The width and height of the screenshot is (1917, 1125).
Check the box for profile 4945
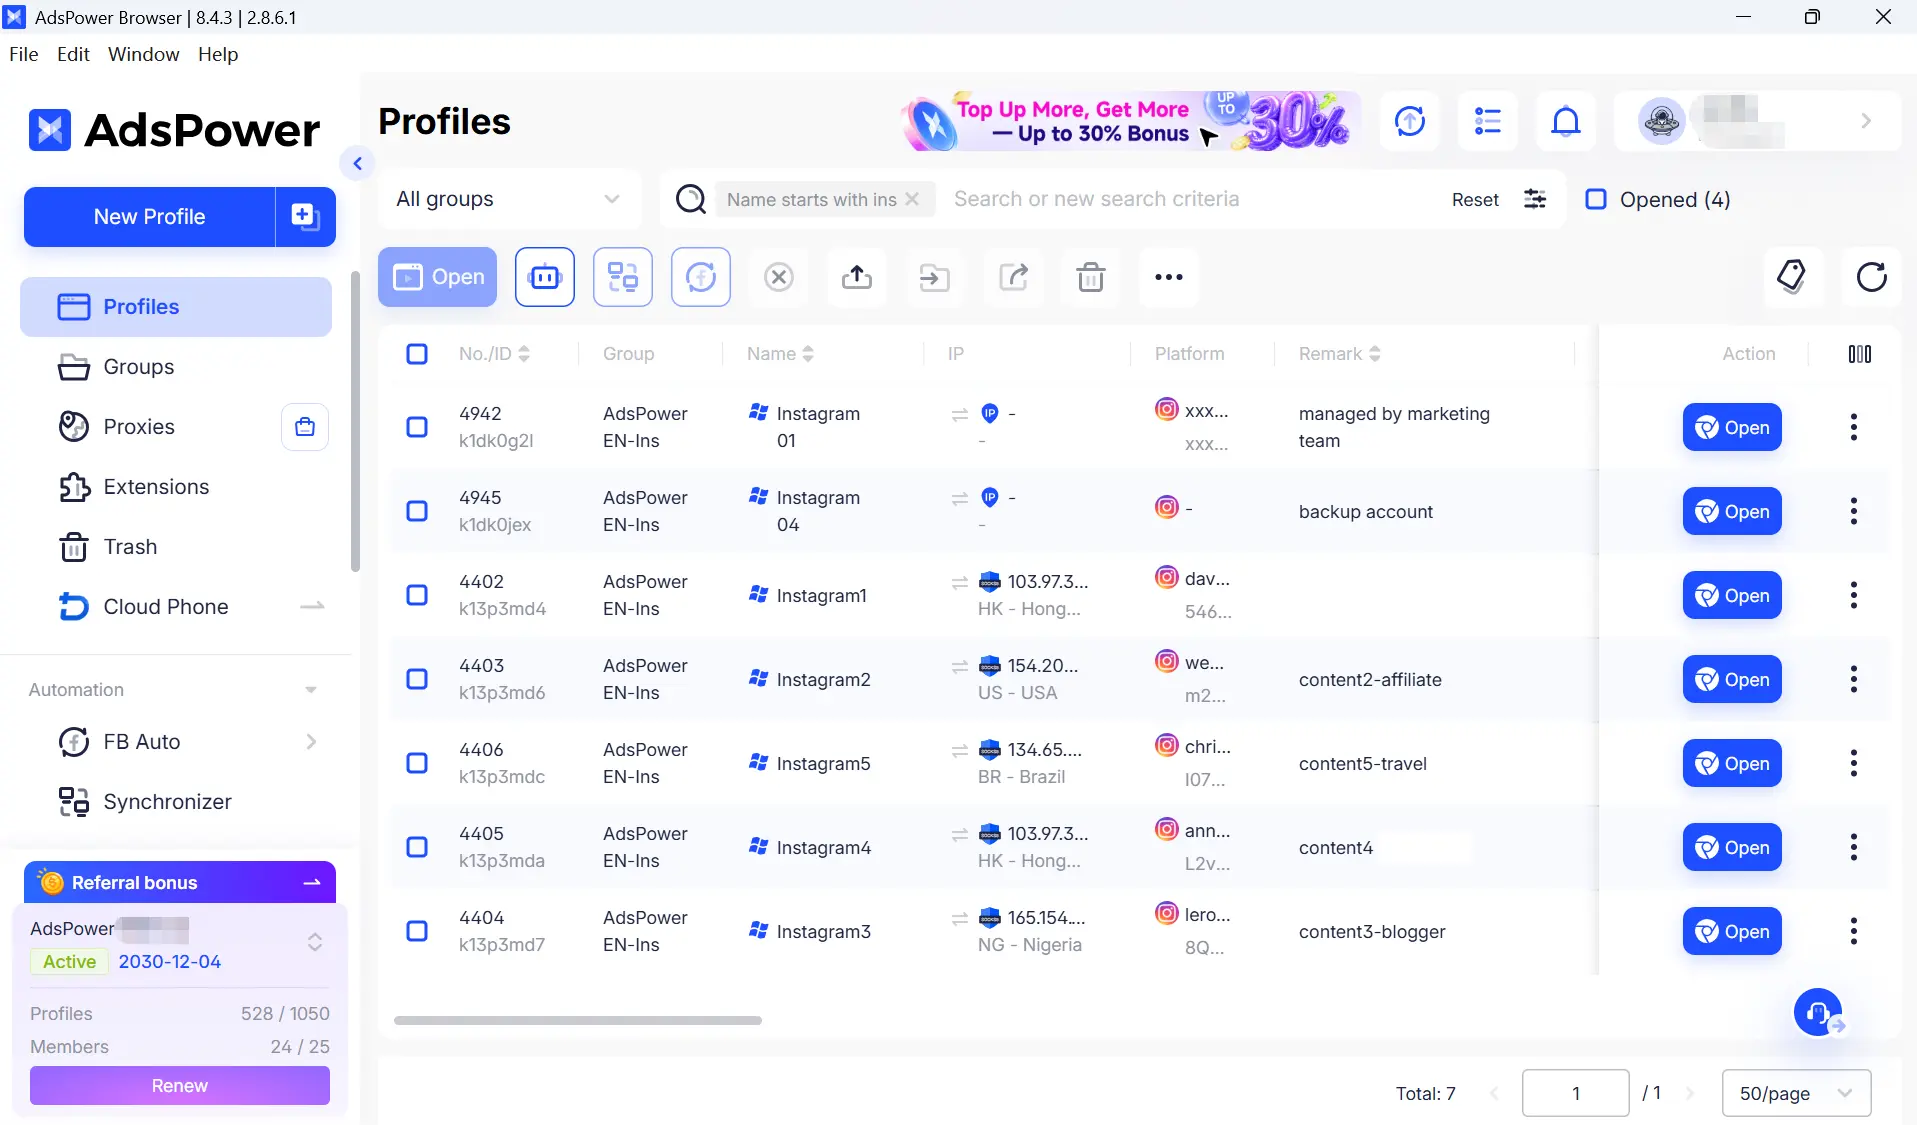click(x=417, y=511)
